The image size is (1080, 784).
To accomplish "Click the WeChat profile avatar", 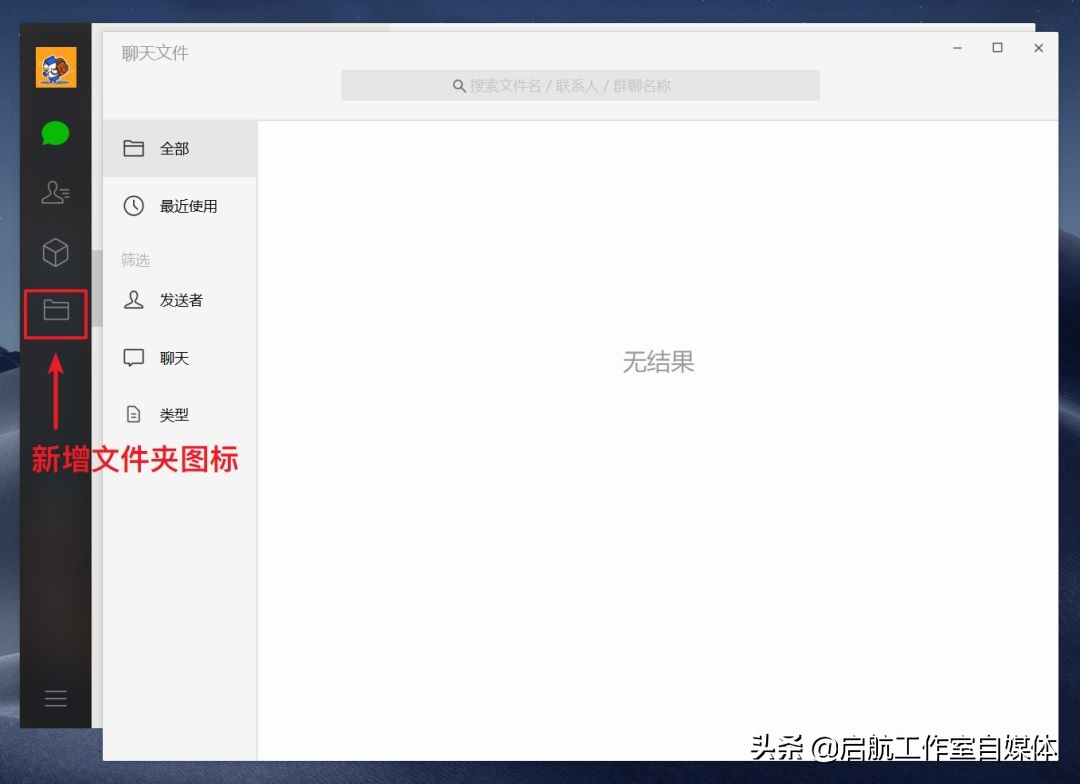I will [55, 65].
